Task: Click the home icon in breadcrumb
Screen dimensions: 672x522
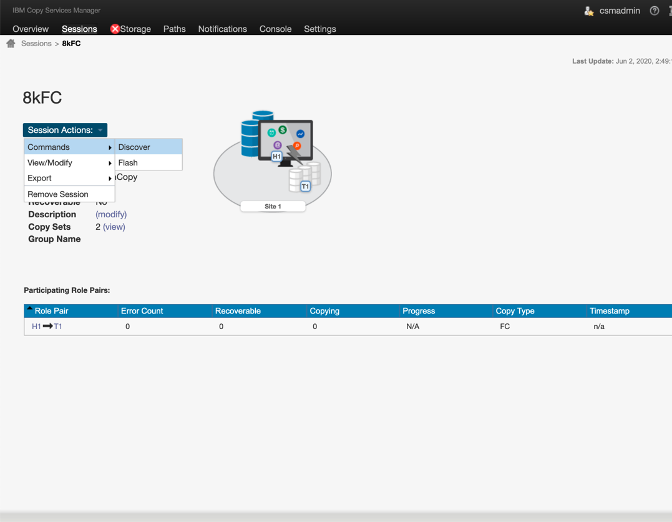Action: tap(11, 43)
